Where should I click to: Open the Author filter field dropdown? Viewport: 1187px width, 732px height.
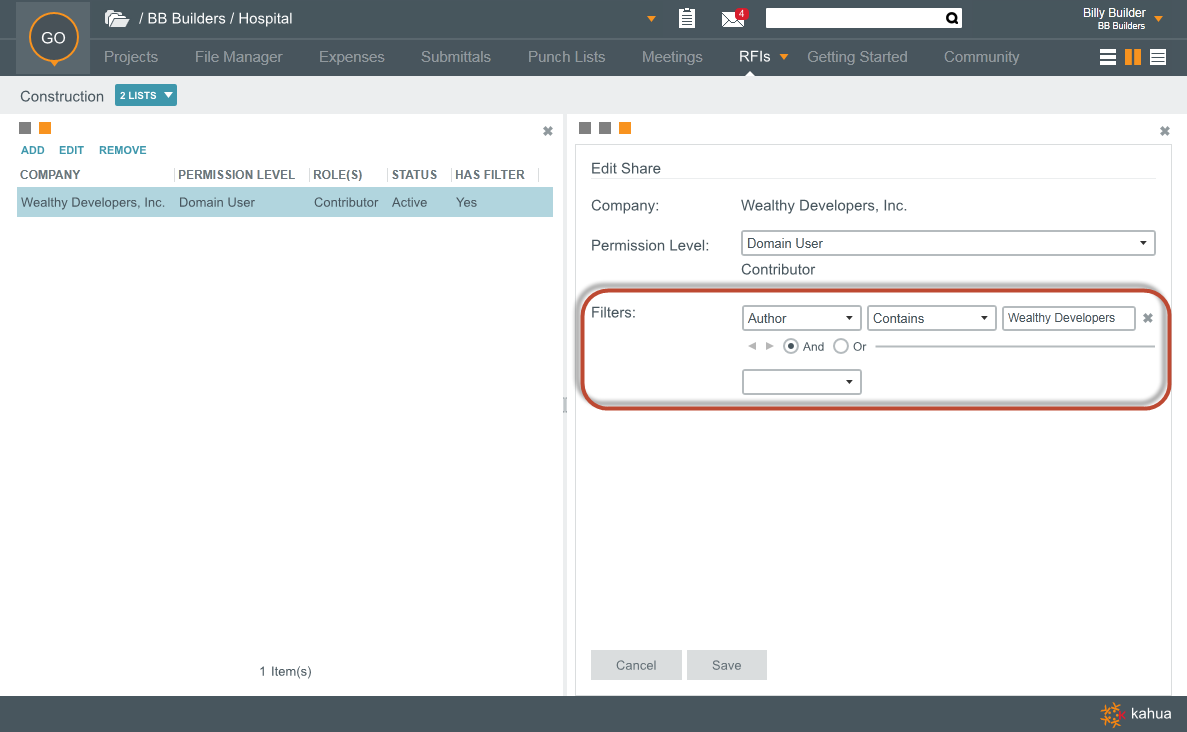click(x=801, y=318)
